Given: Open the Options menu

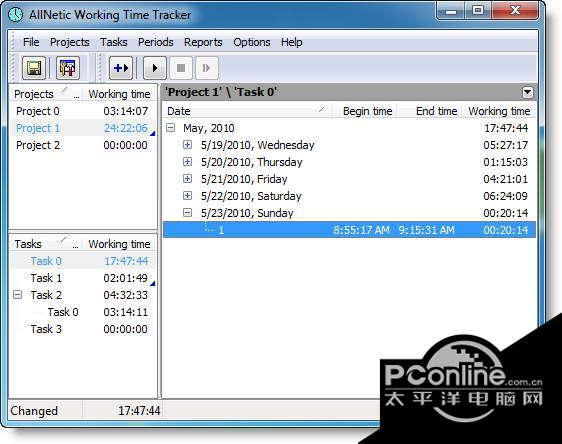Looking at the screenshot, I should 252,42.
